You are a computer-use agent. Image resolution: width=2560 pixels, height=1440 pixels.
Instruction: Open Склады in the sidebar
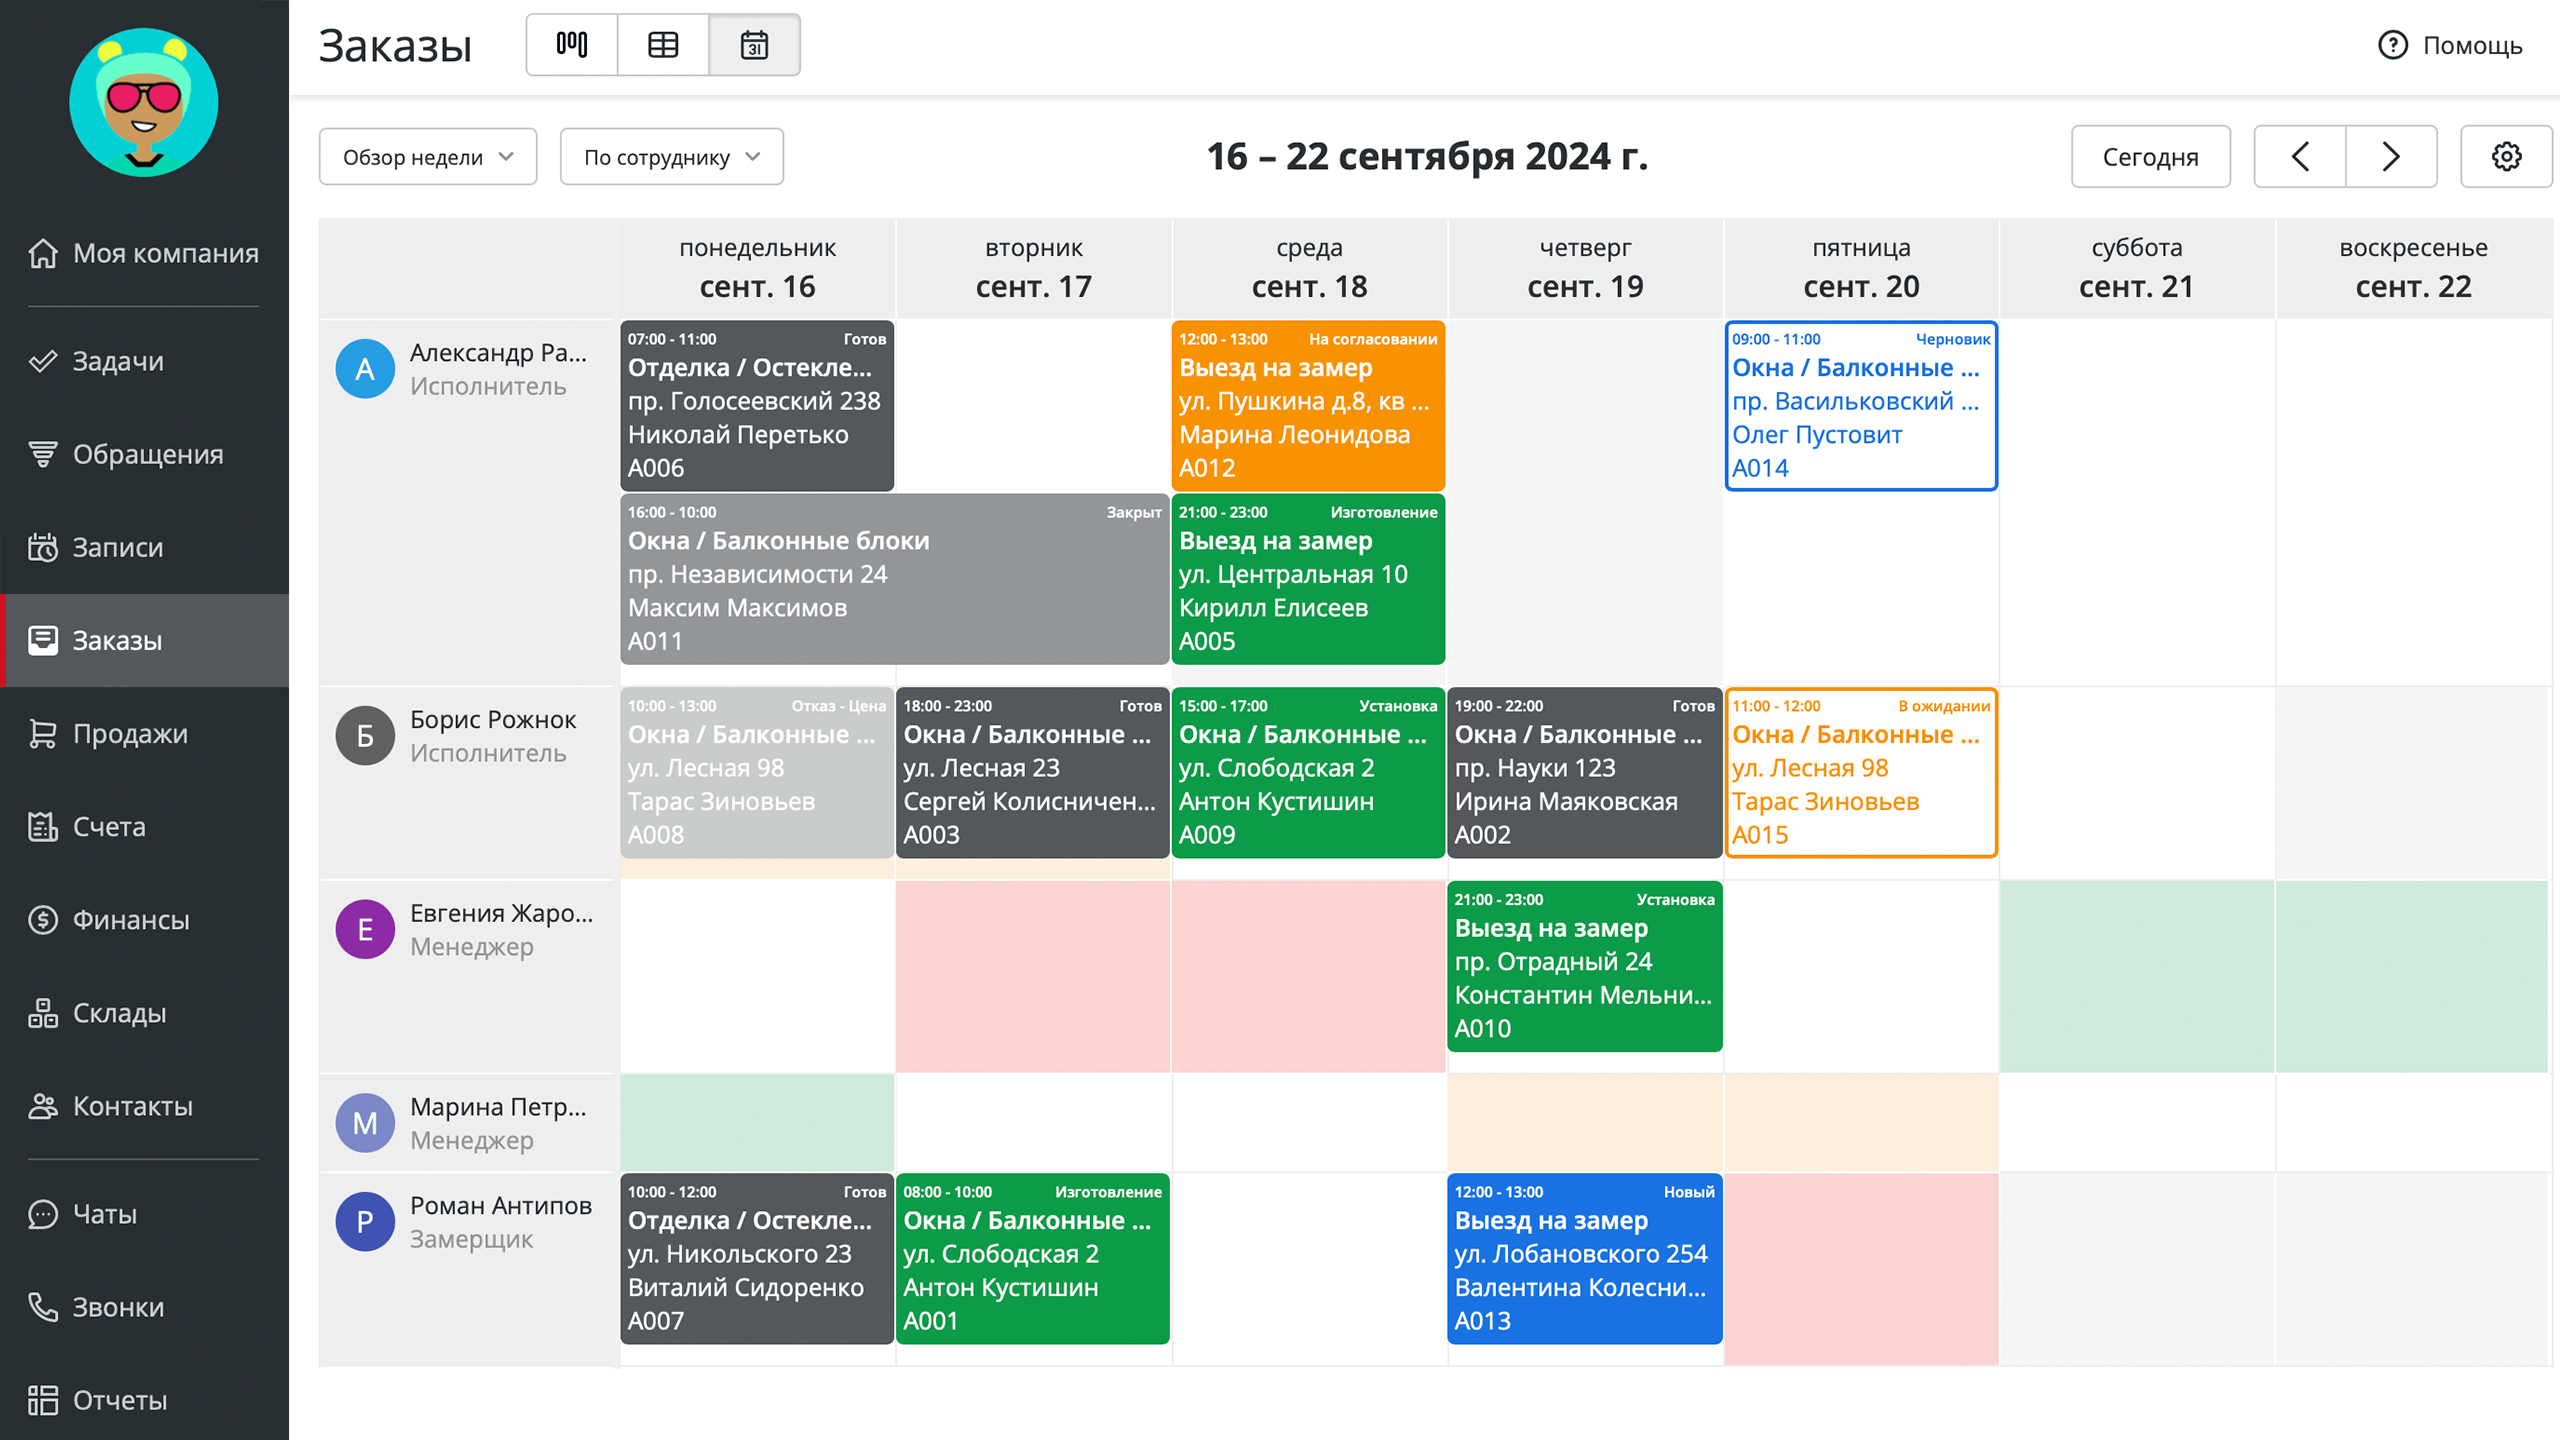click(x=119, y=1013)
